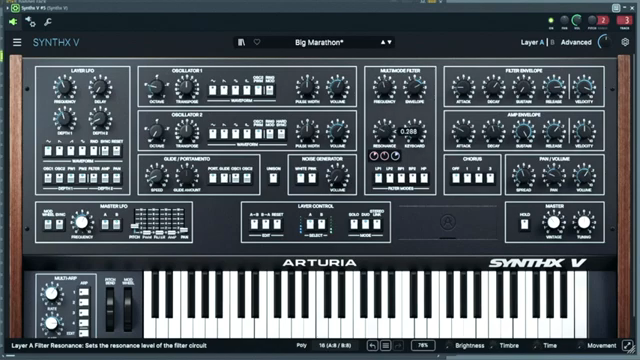
Task: Click the wrapper VOL knob at top right
Action: click(577, 20)
